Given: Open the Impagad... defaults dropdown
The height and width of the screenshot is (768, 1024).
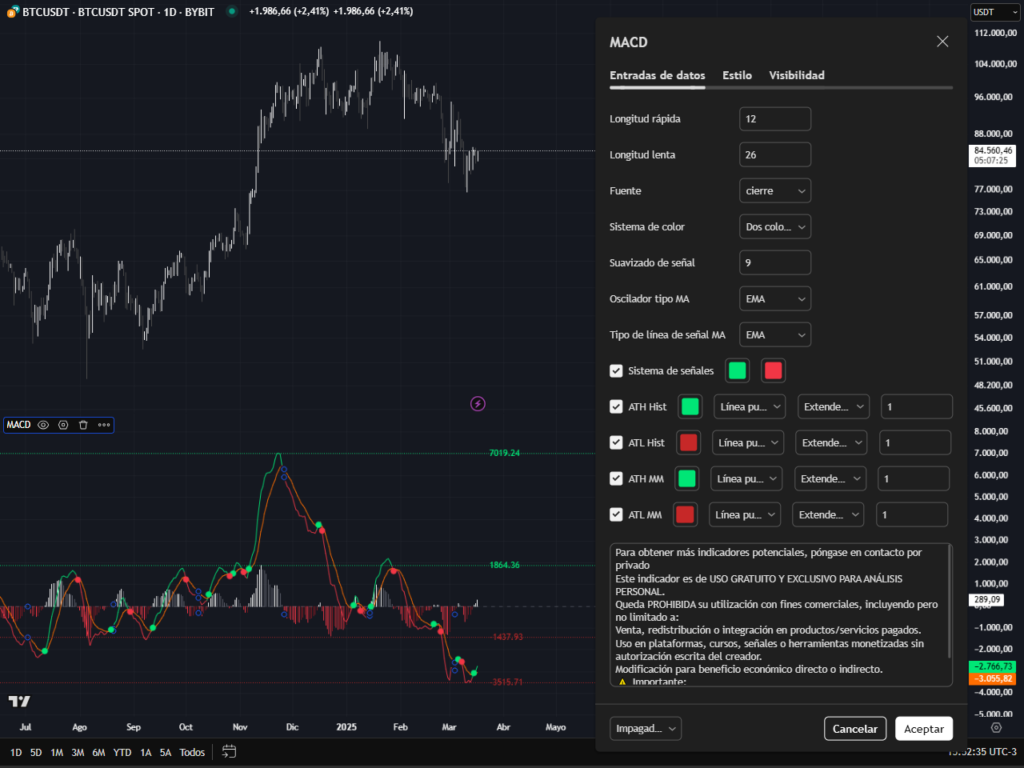Looking at the screenshot, I should [x=646, y=728].
